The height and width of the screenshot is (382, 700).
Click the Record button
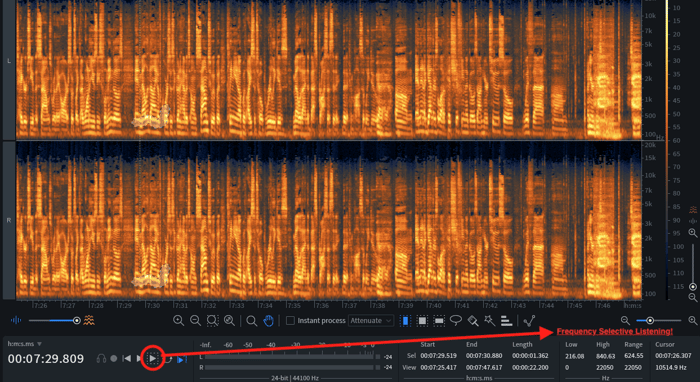click(x=114, y=358)
